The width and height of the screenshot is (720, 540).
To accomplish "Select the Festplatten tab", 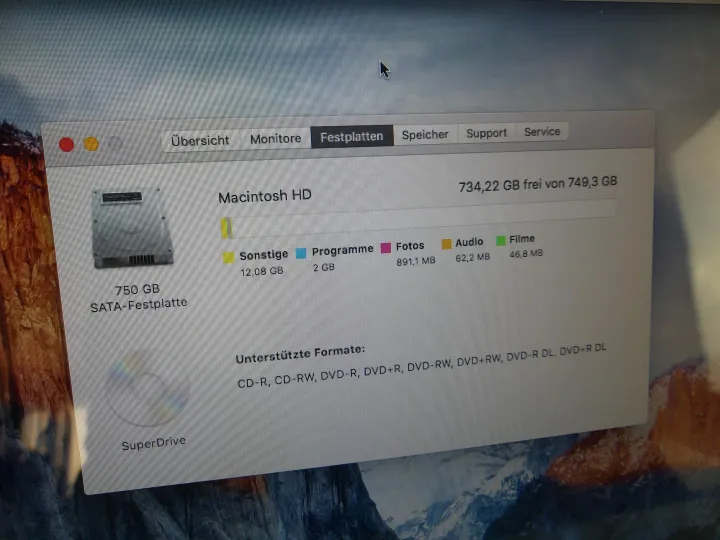I will point(351,137).
